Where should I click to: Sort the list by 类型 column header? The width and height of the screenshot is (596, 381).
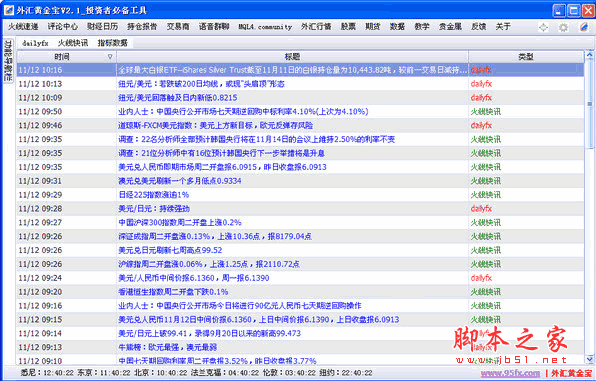pyautogui.click(x=526, y=57)
